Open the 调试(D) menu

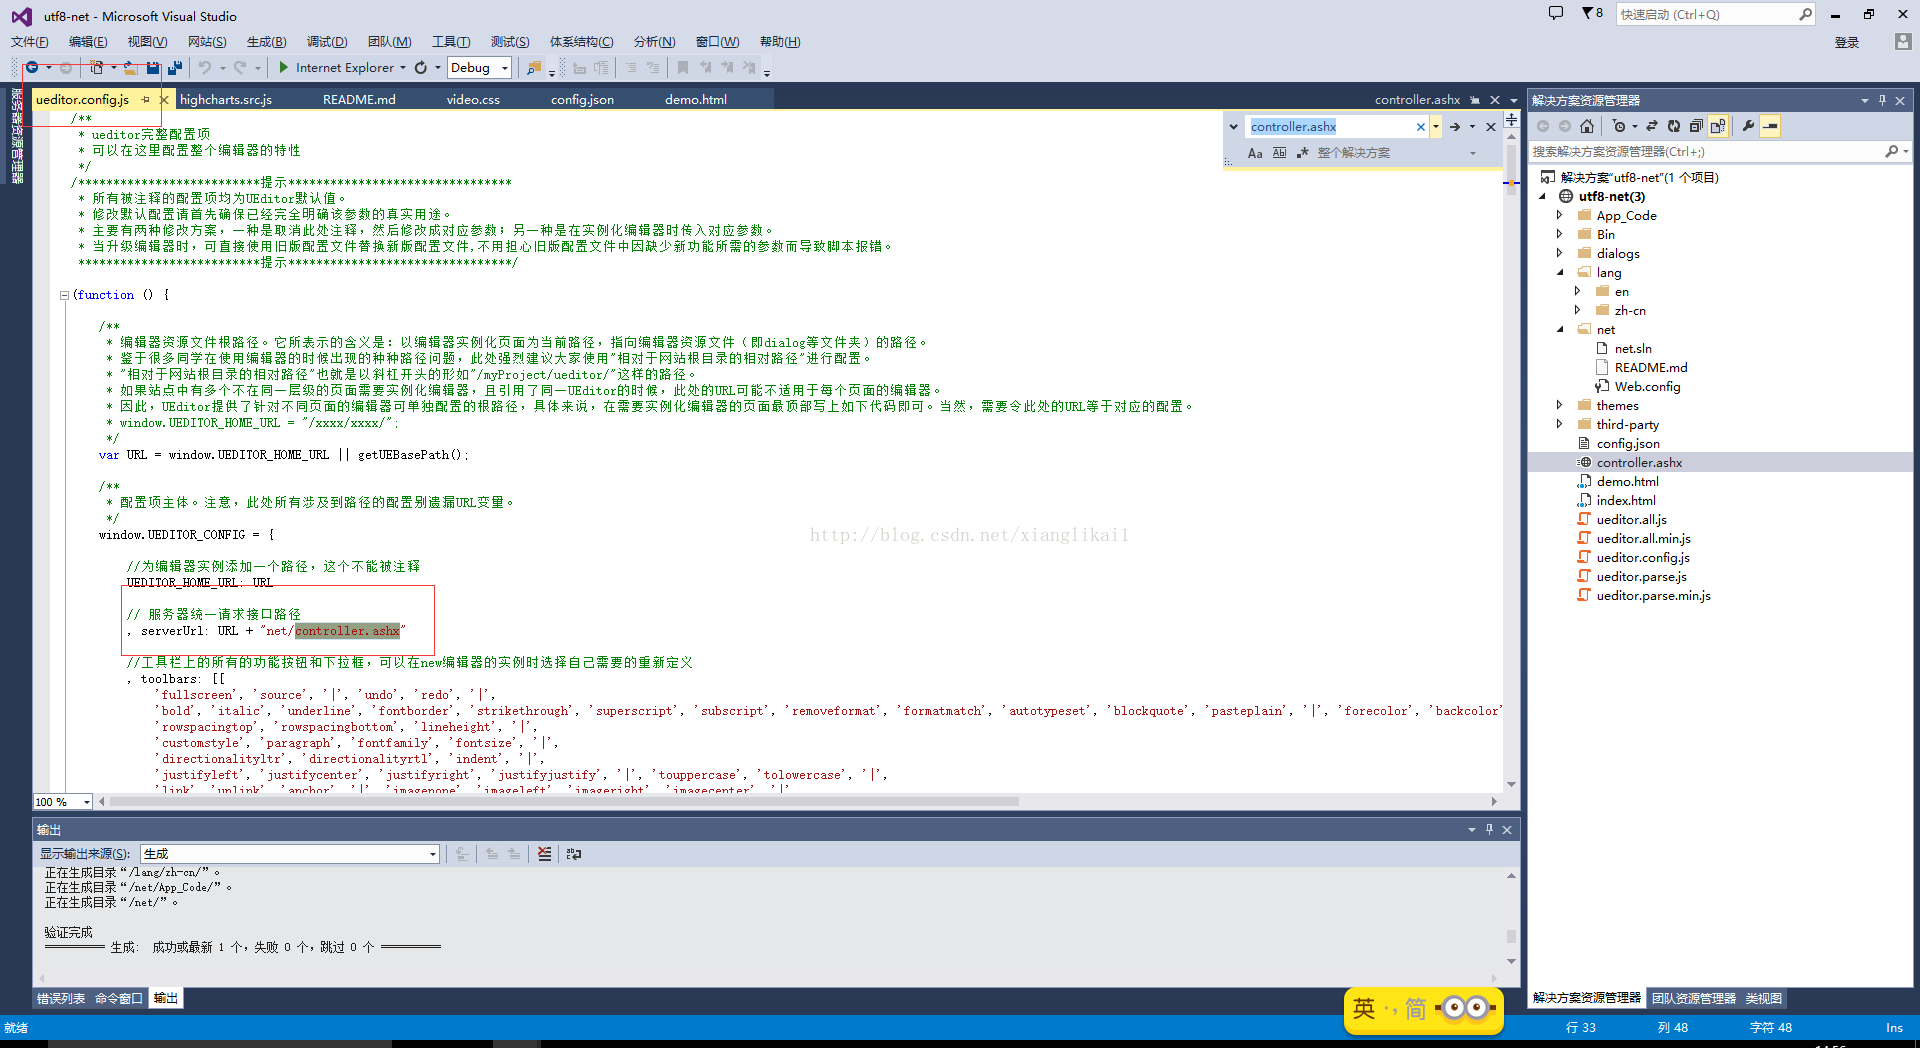coord(327,42)
